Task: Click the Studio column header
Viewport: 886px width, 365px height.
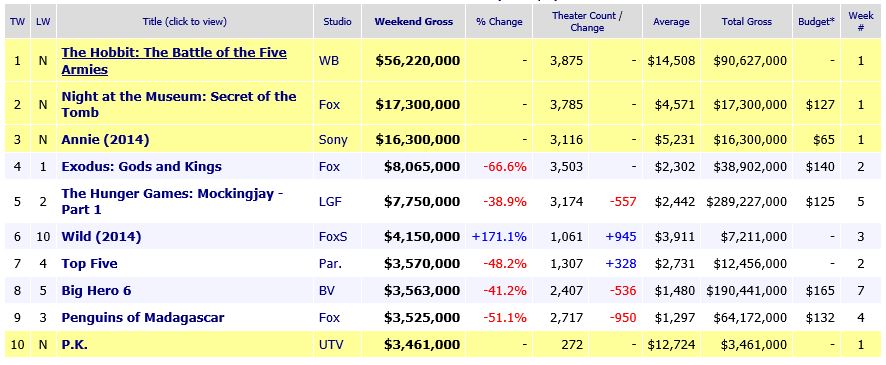Action: click(337, 22)
